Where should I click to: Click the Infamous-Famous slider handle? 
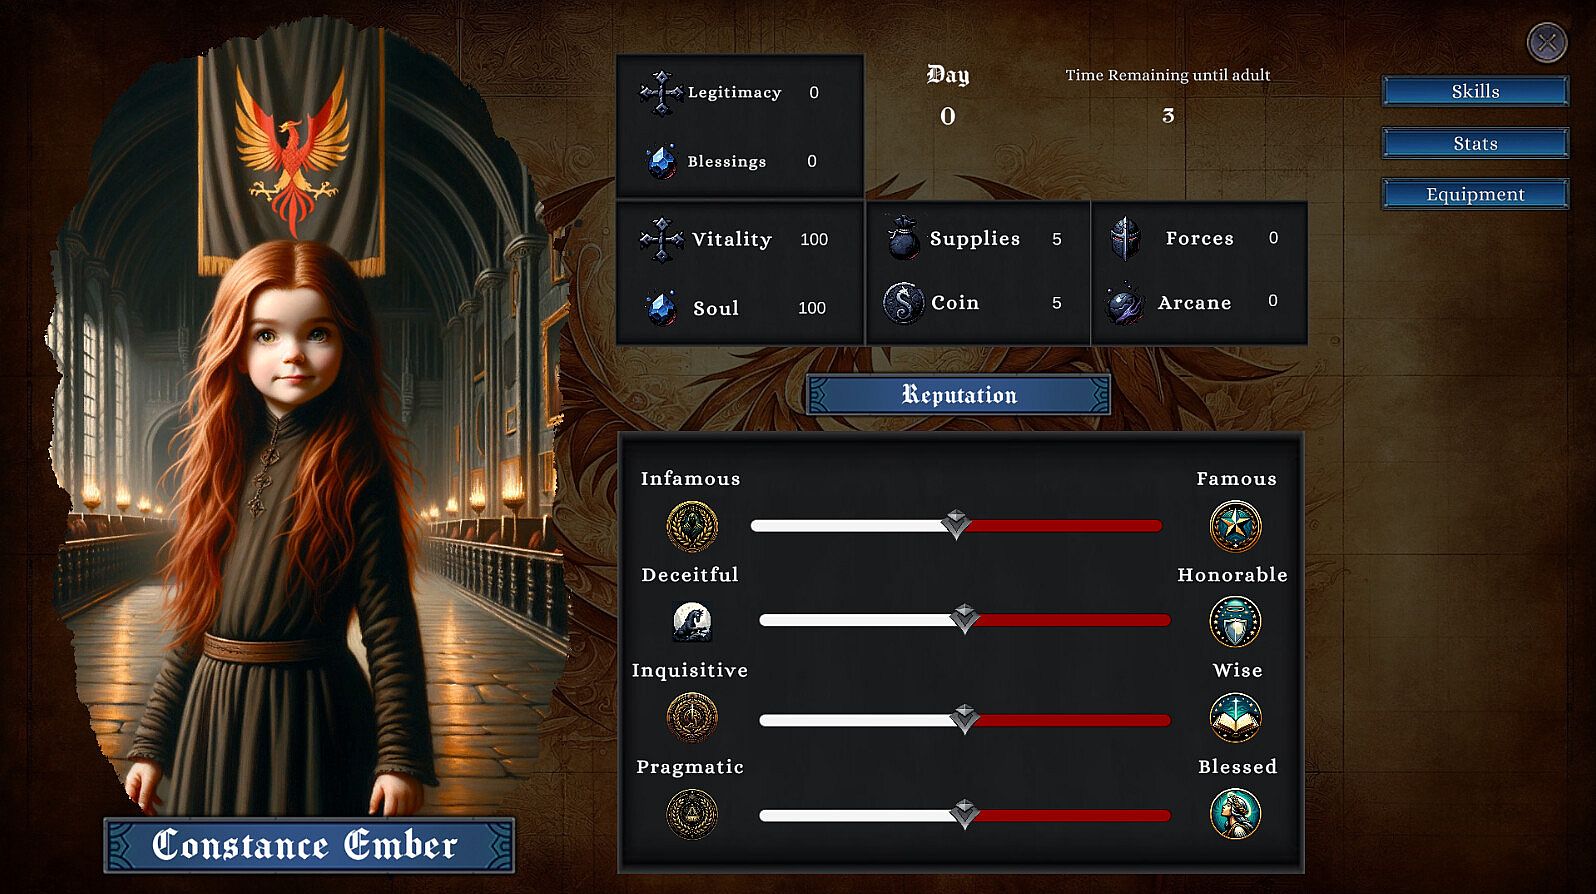[956, 524]
